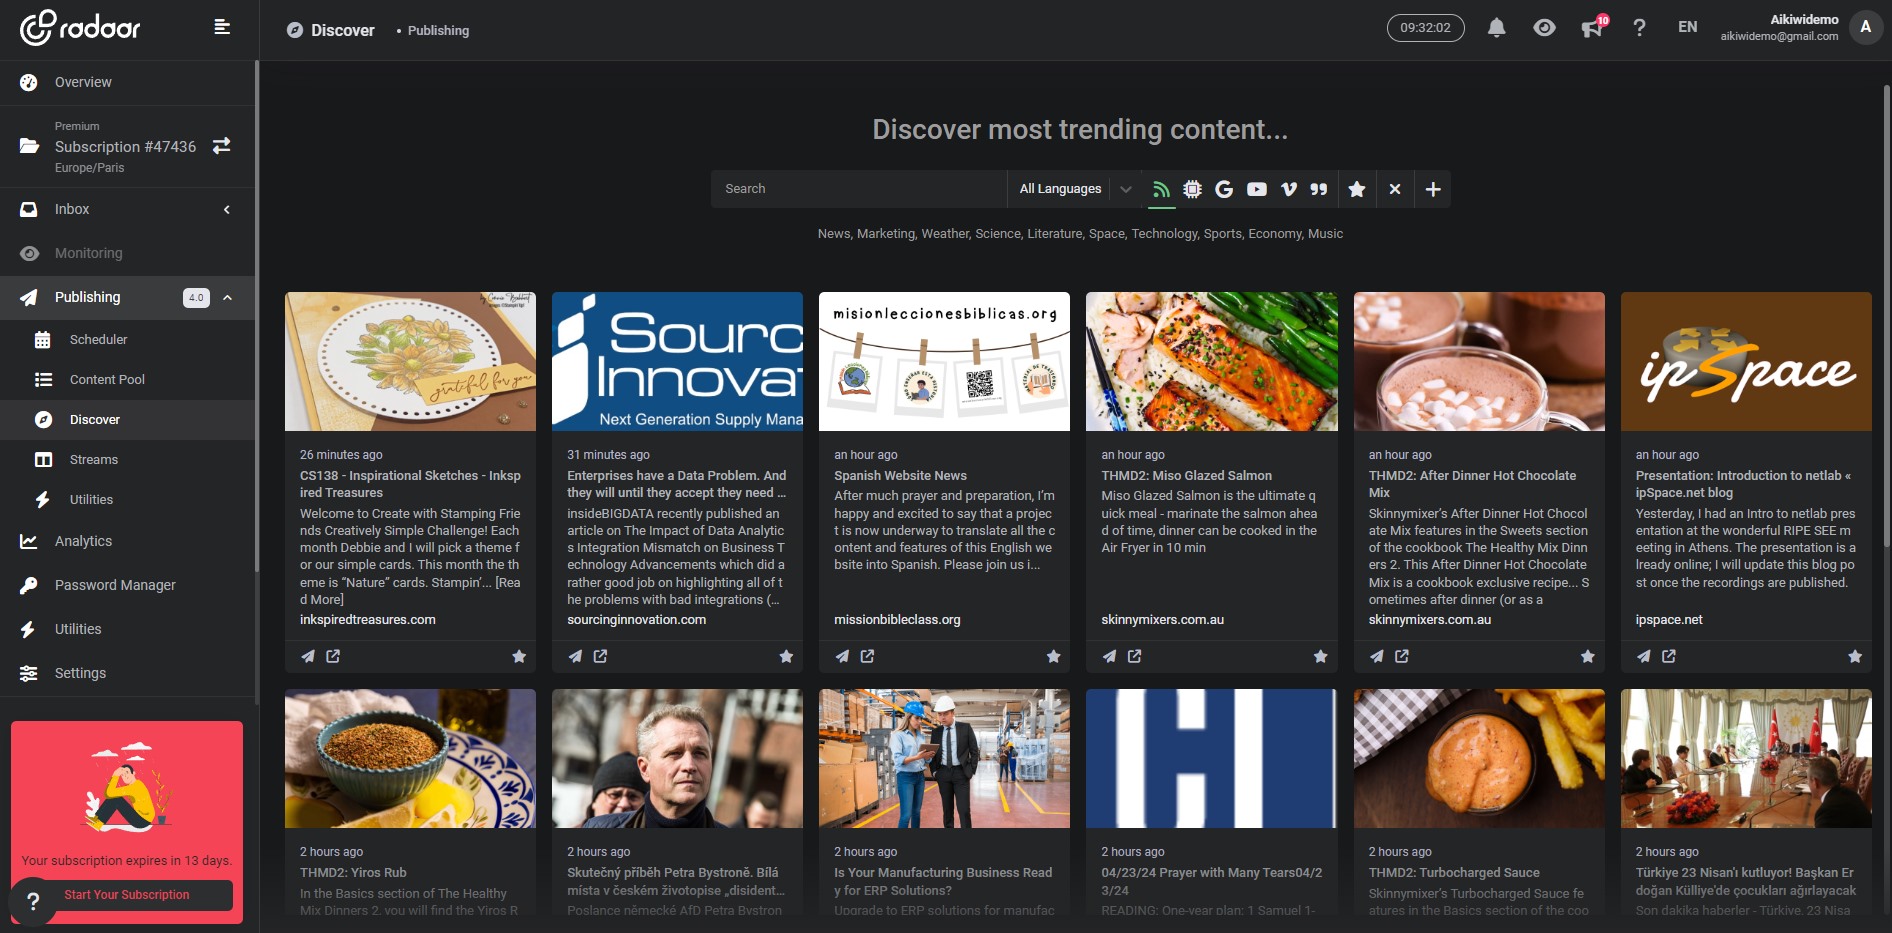Image resolution: width=1892 pixels, height=933 pixels.
Task: Expand the Inbox submenu chevron
Action: [x=227, y=209]
